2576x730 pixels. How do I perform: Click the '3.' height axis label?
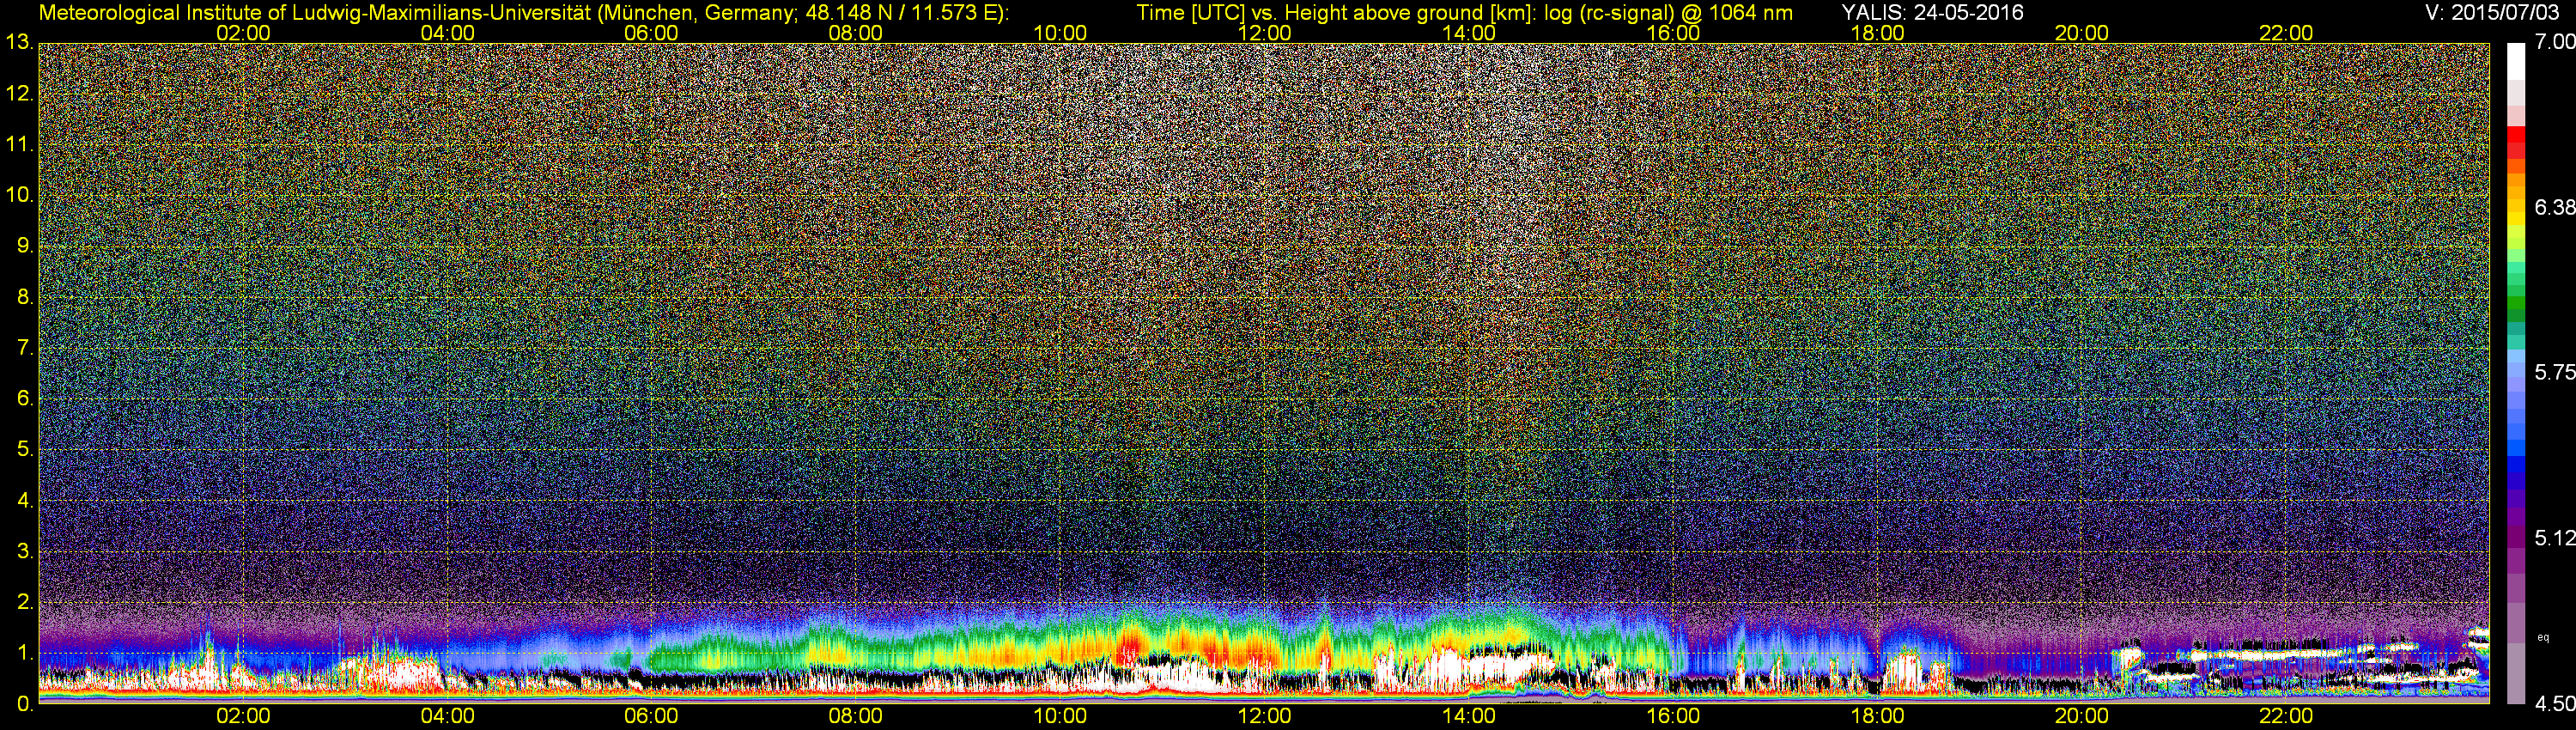[24, 551]
